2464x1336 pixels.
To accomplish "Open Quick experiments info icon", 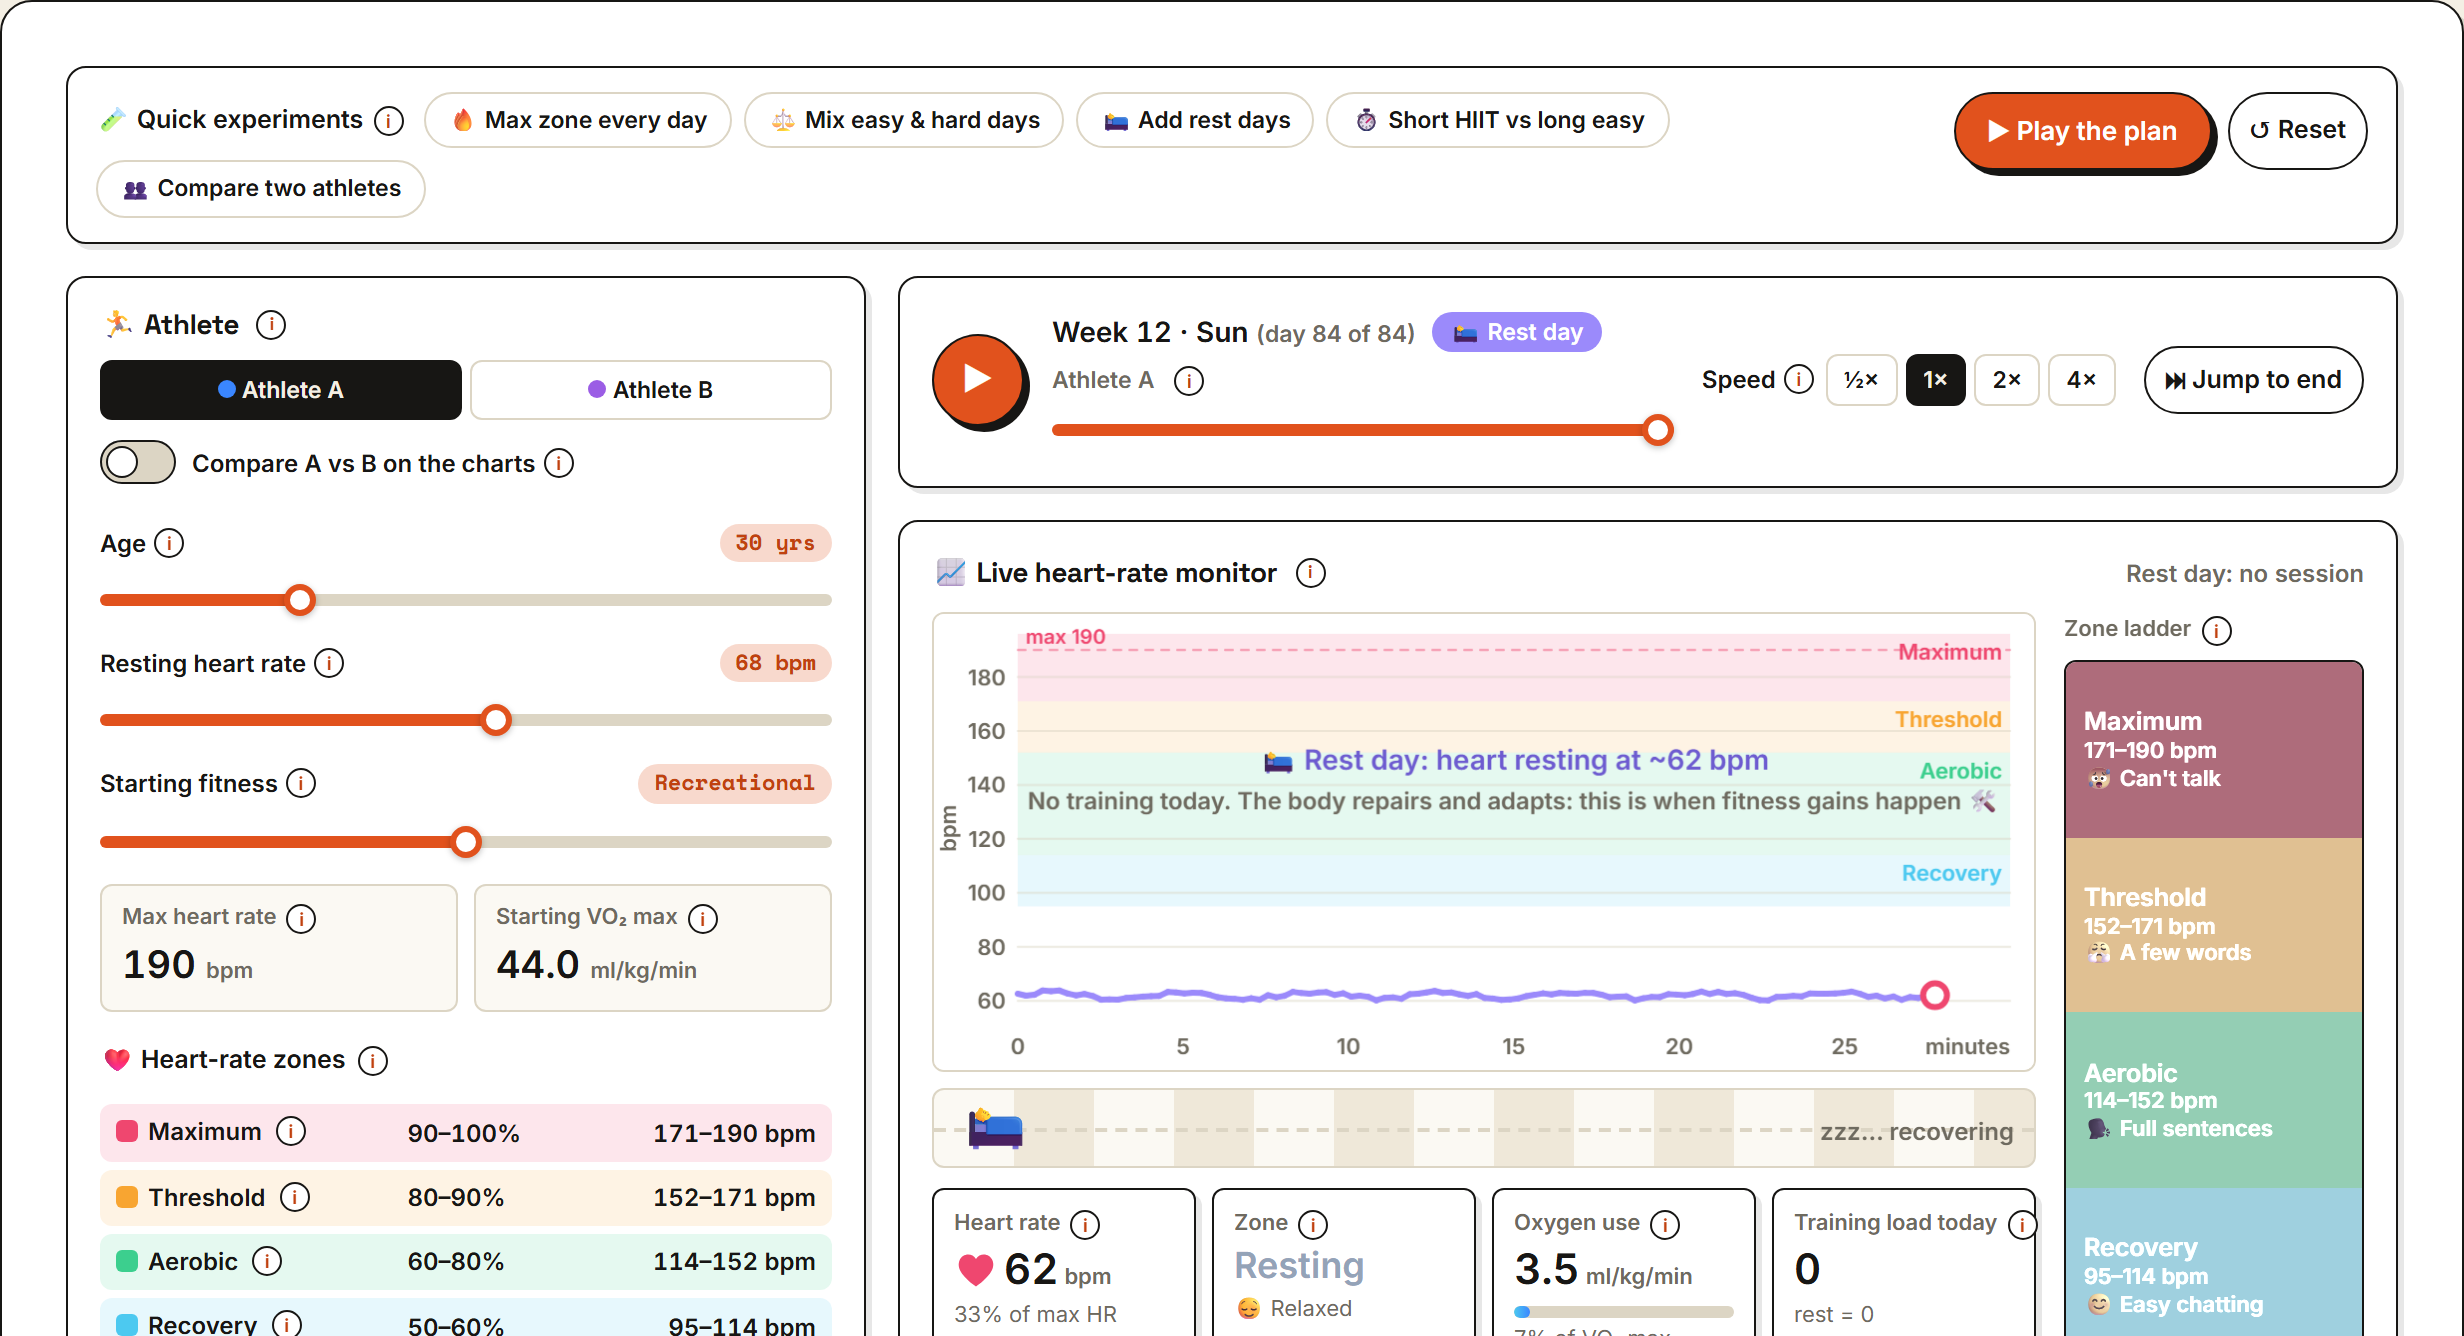I will pos(389,121).
